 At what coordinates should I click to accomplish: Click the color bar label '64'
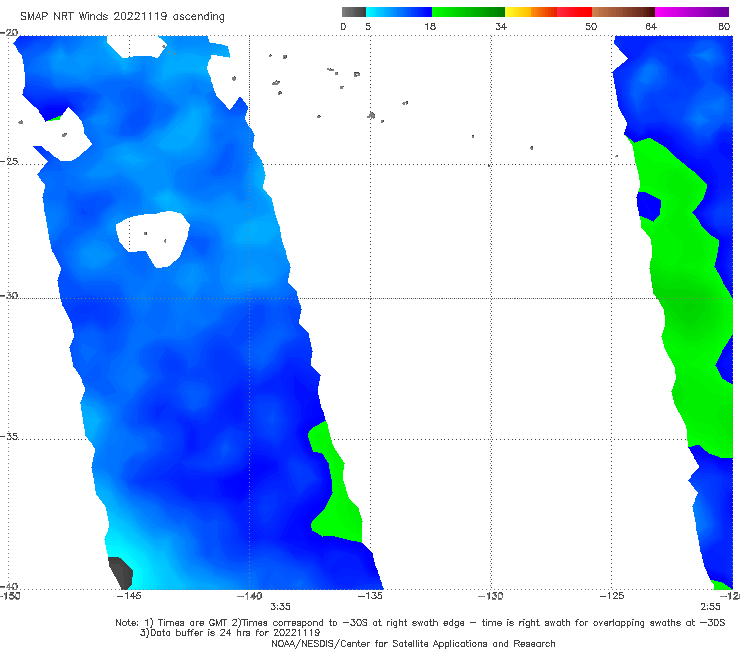click(651, 27)
